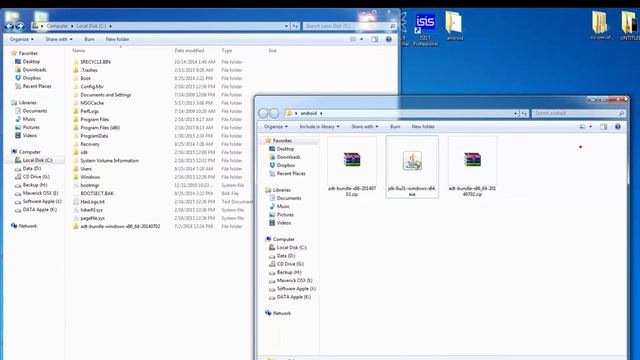This screenshot has height=360, width=640.
Task: Sort by Date modified column header
Action: click(x=189, y=51)
